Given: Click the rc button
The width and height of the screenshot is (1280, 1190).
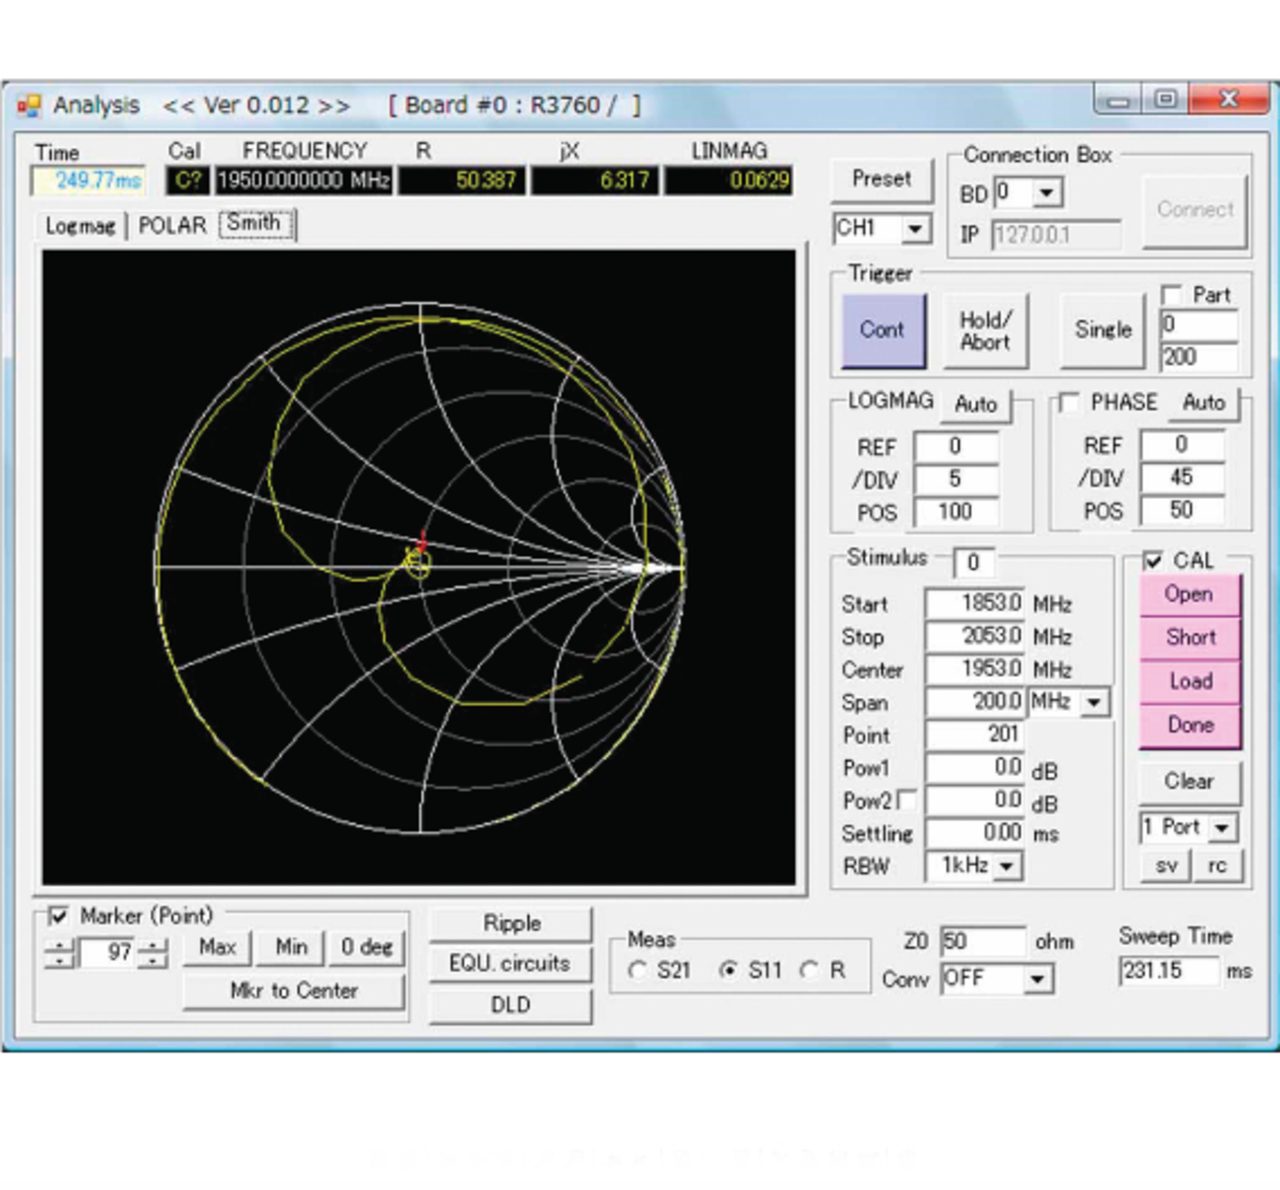Looking at the screenshot, I should [1217, 866].
